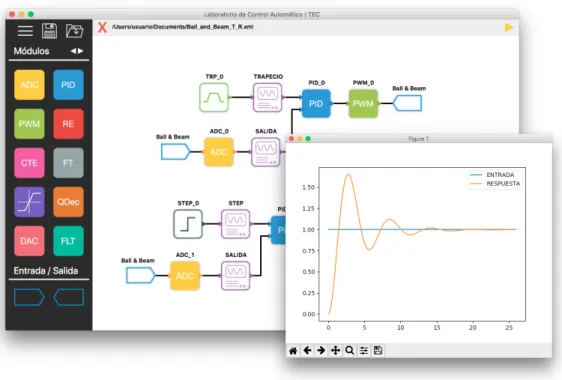Click the zoom magnifier in figure toolbar
The image size is (562, 380).
click(349, 350)
